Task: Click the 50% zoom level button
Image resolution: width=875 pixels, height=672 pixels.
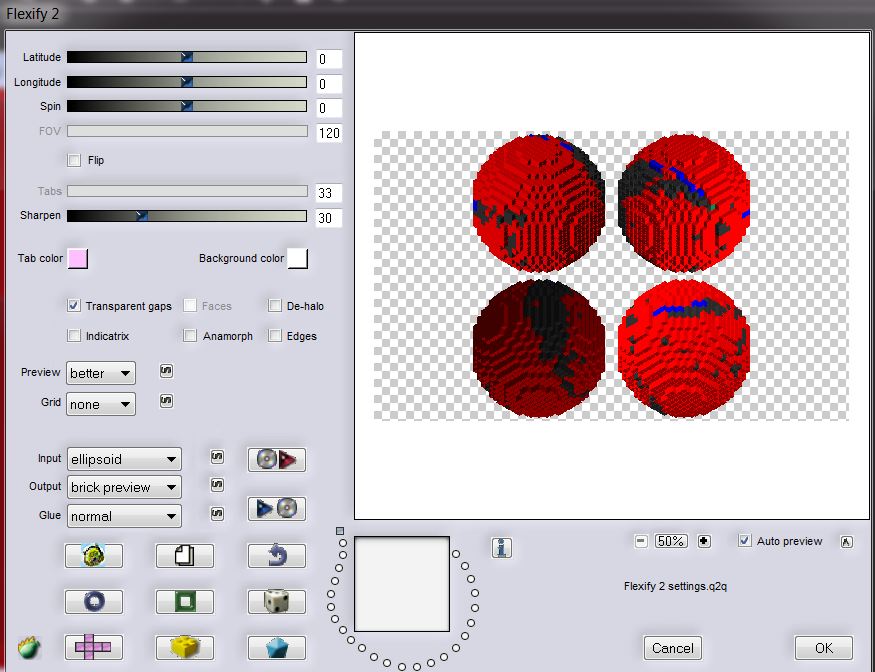Action: click(x=671, y=541)
